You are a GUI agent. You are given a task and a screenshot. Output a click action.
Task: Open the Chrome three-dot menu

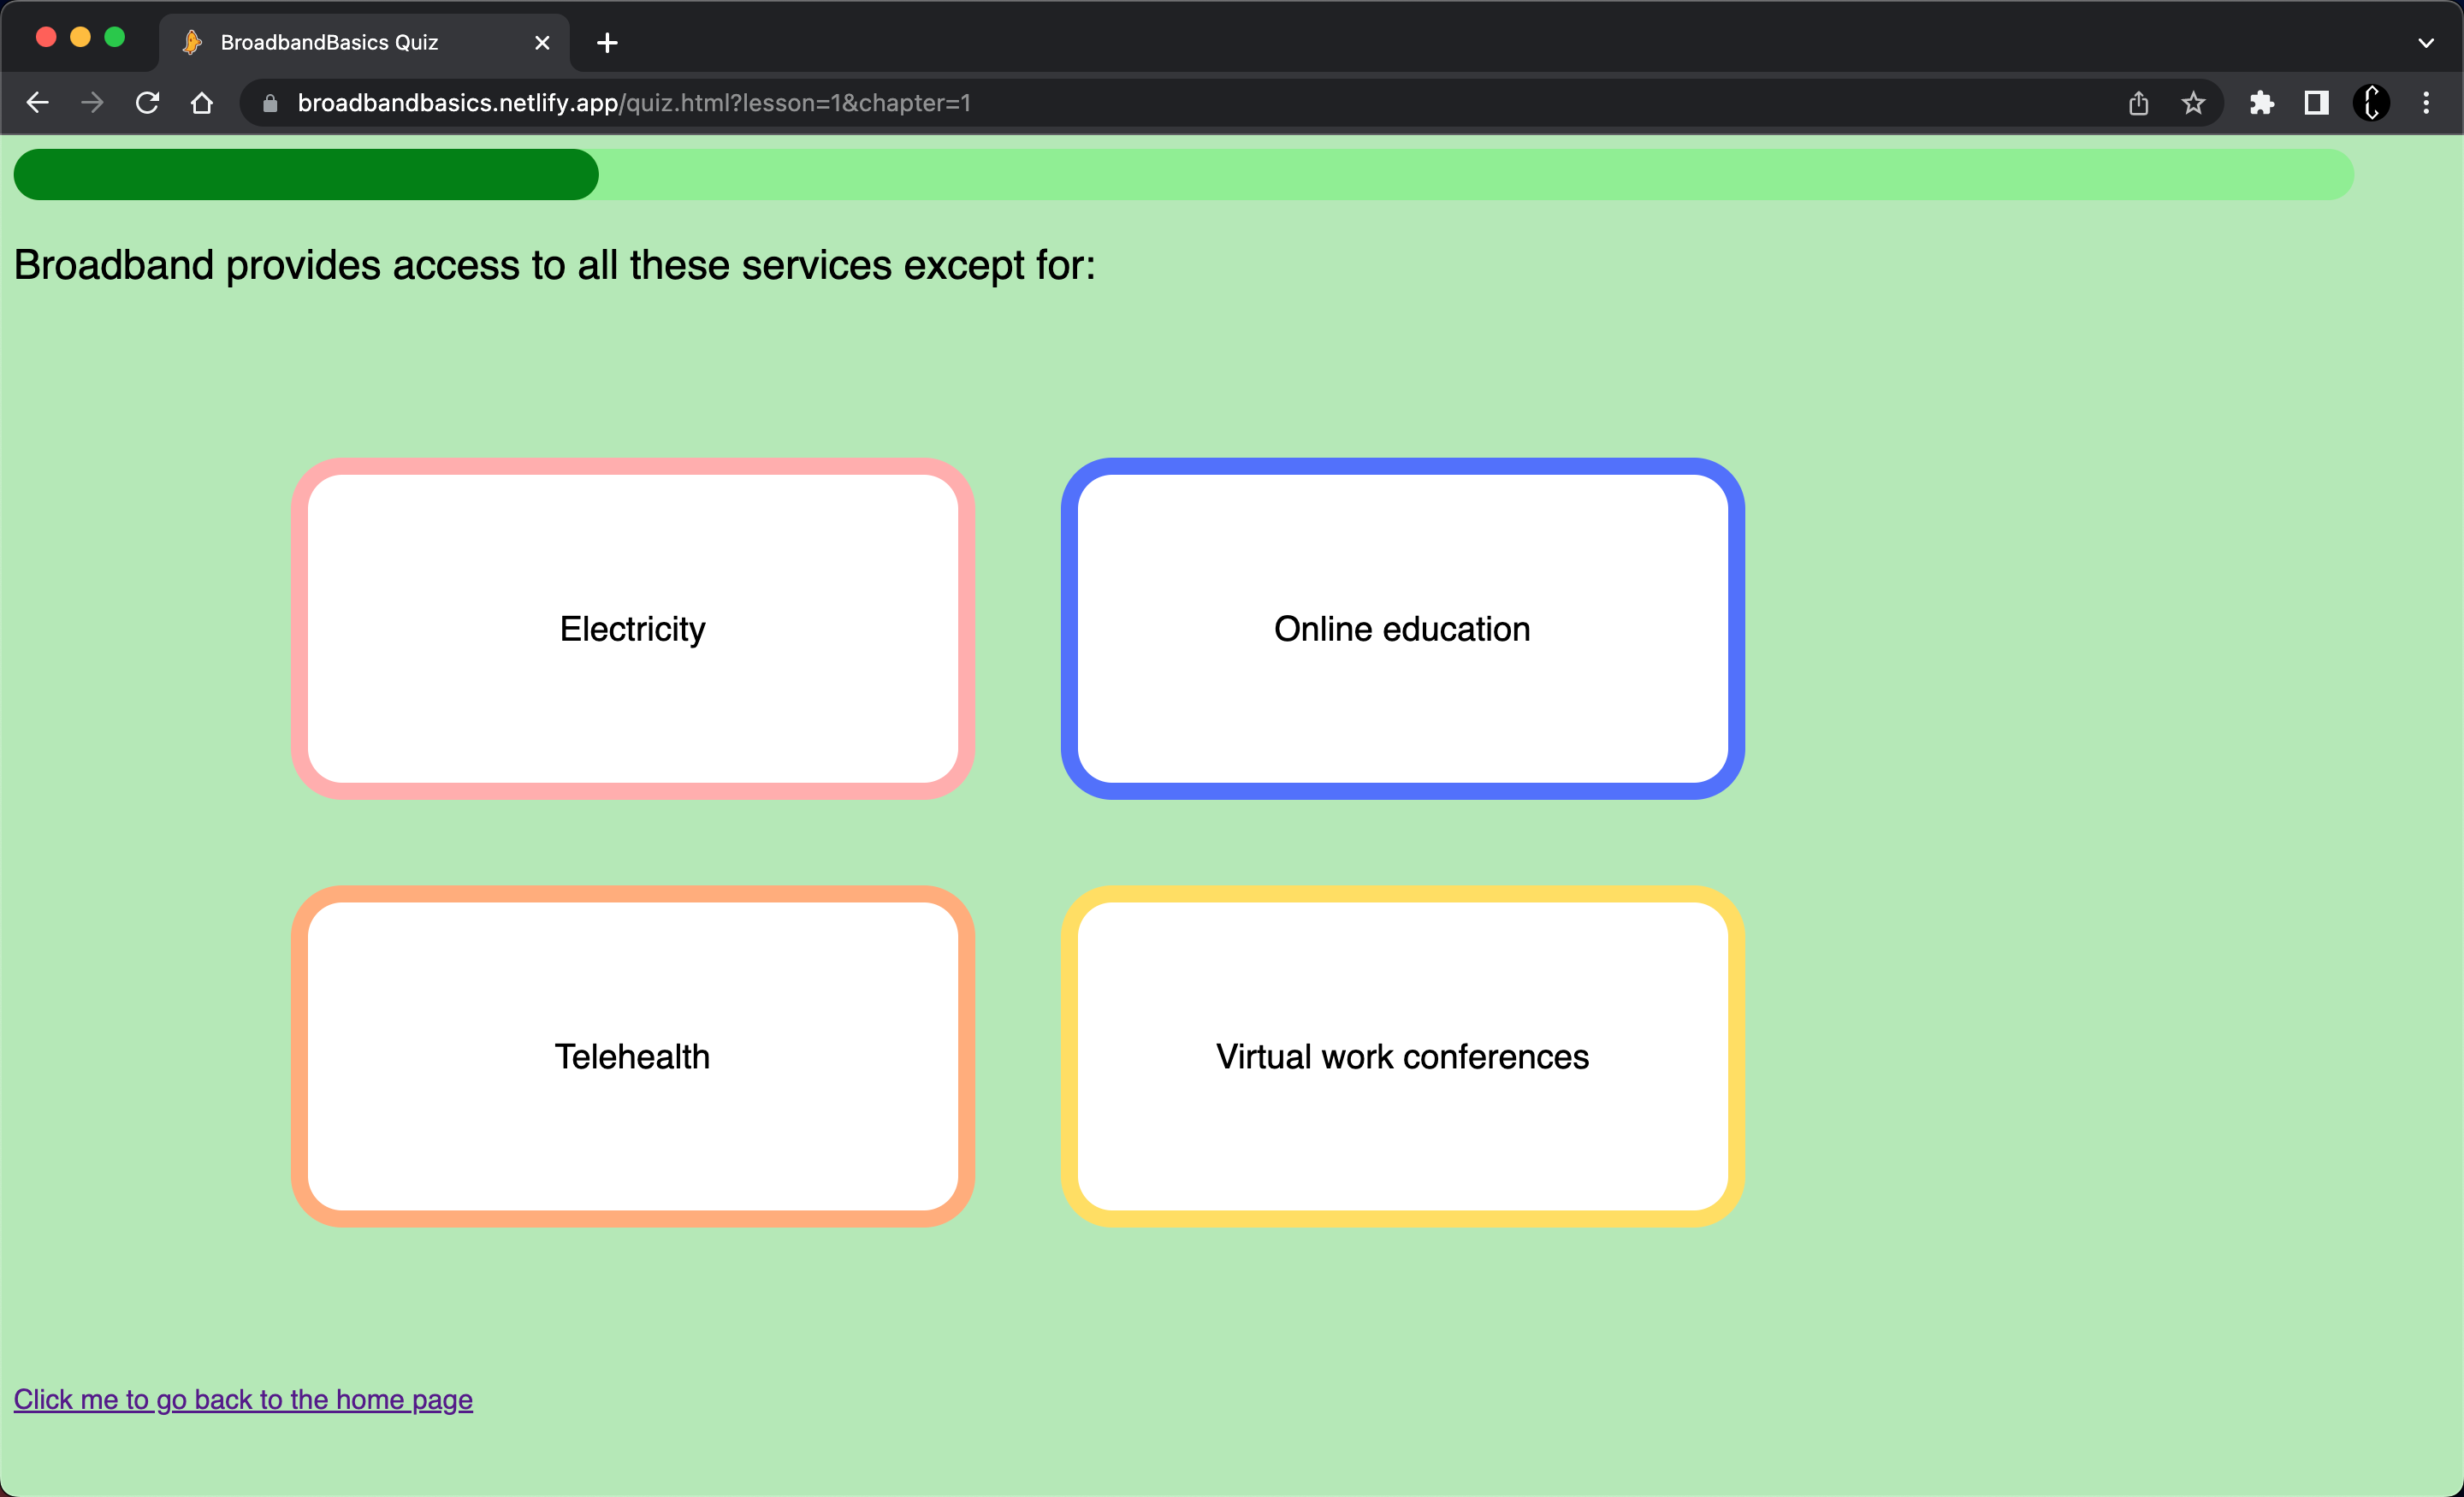2426,103
